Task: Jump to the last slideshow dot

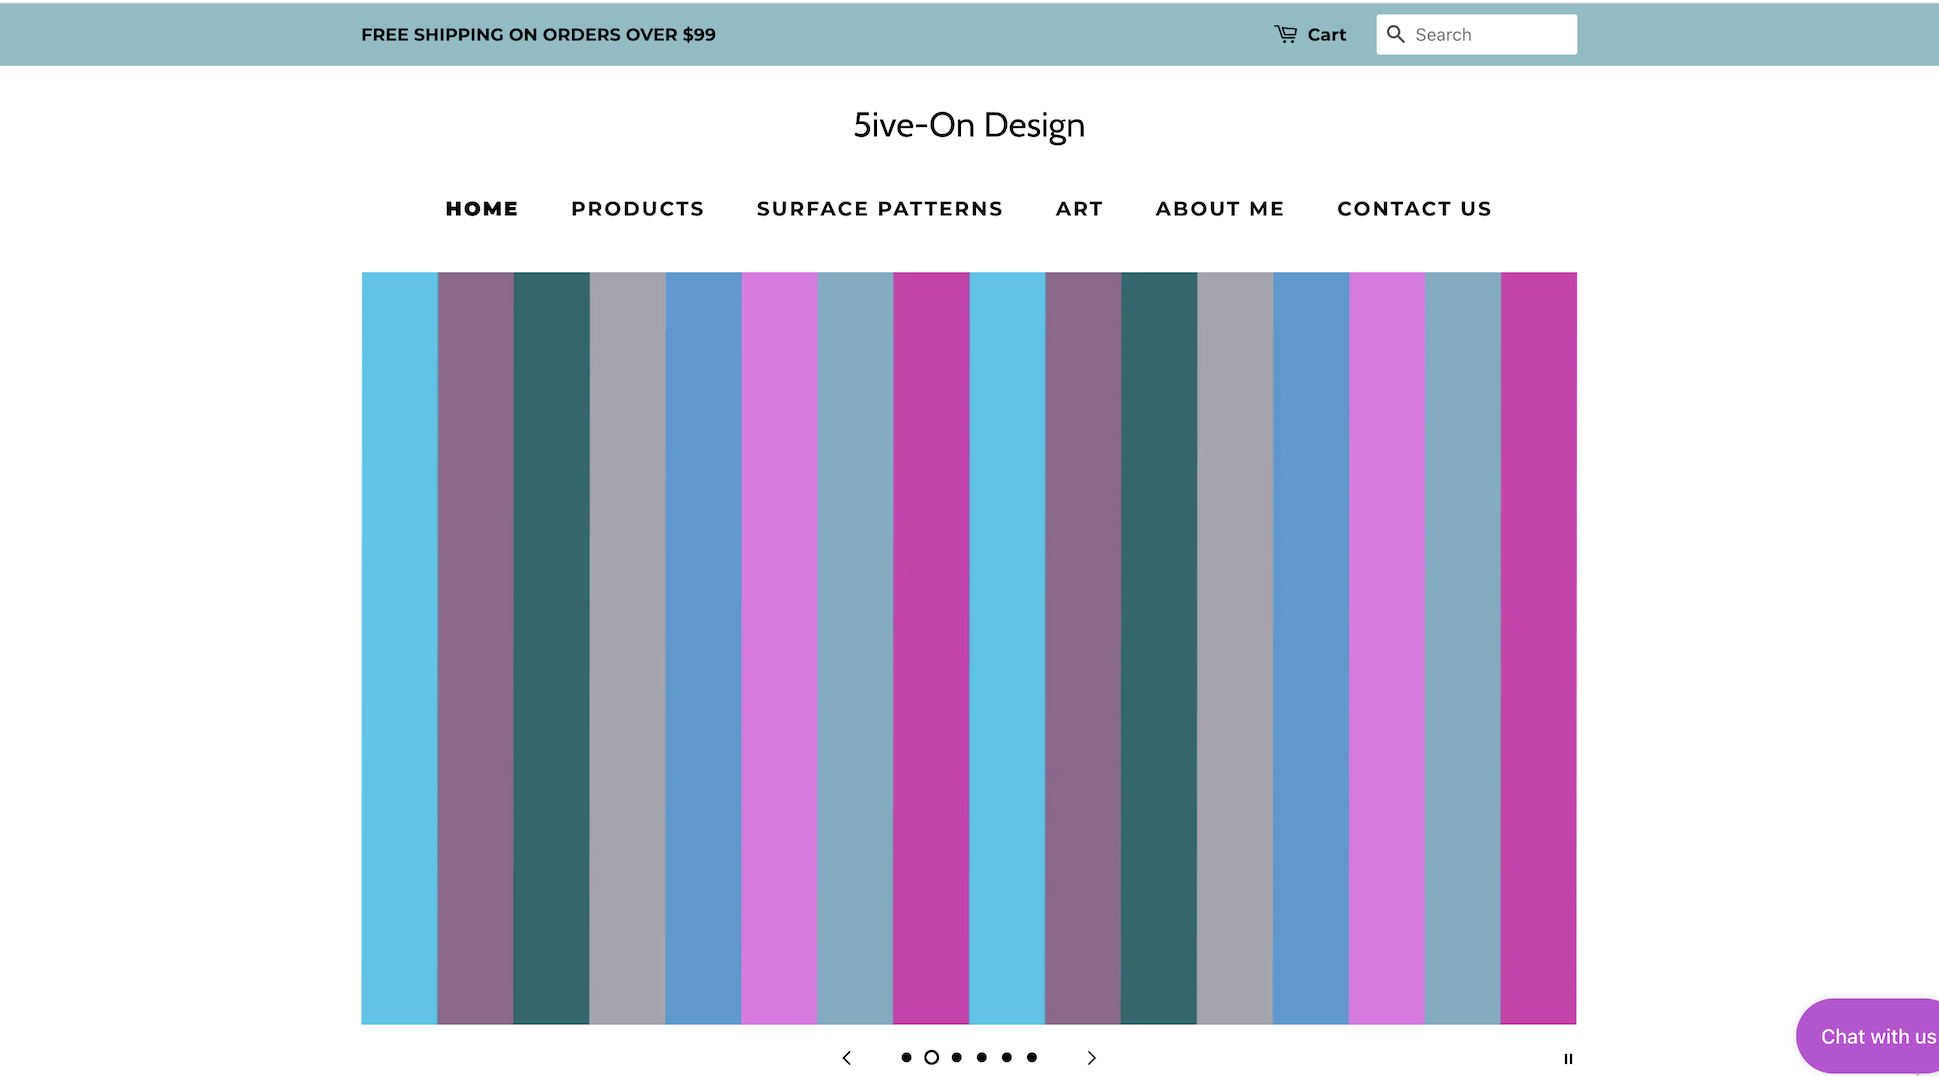Action: 1032,1057
